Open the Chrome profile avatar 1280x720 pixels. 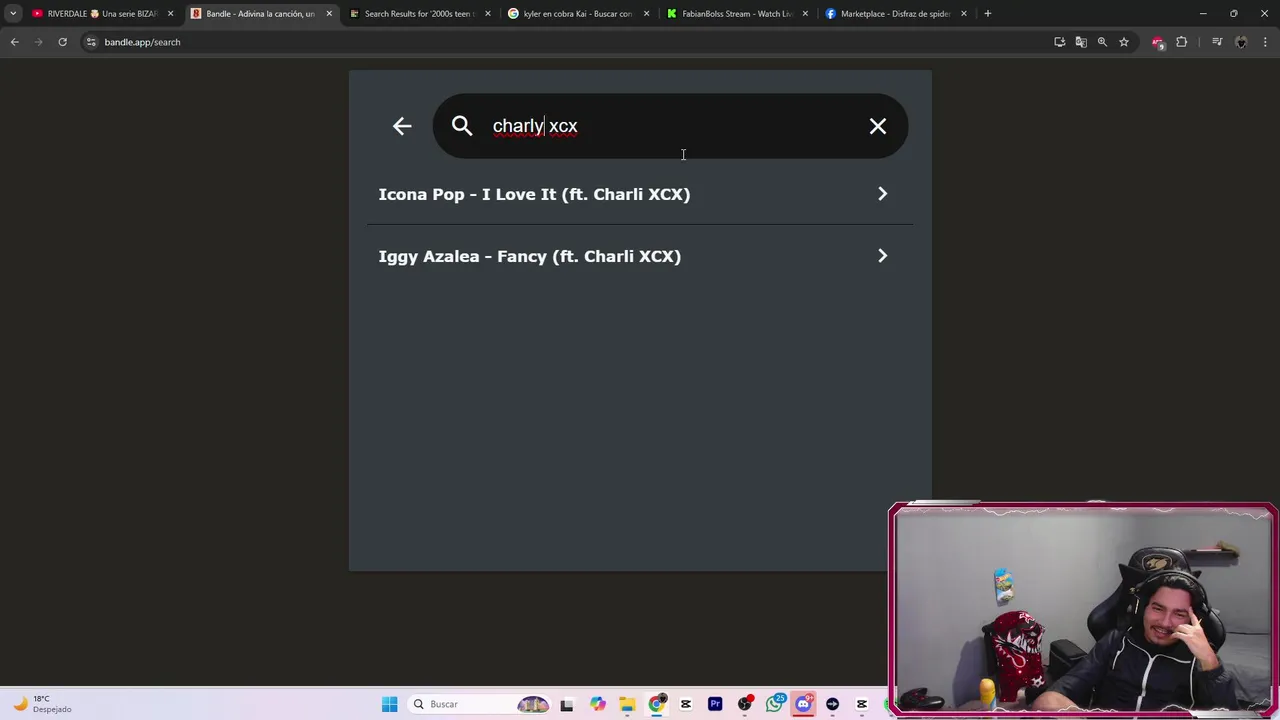(x=1241, y=42)
